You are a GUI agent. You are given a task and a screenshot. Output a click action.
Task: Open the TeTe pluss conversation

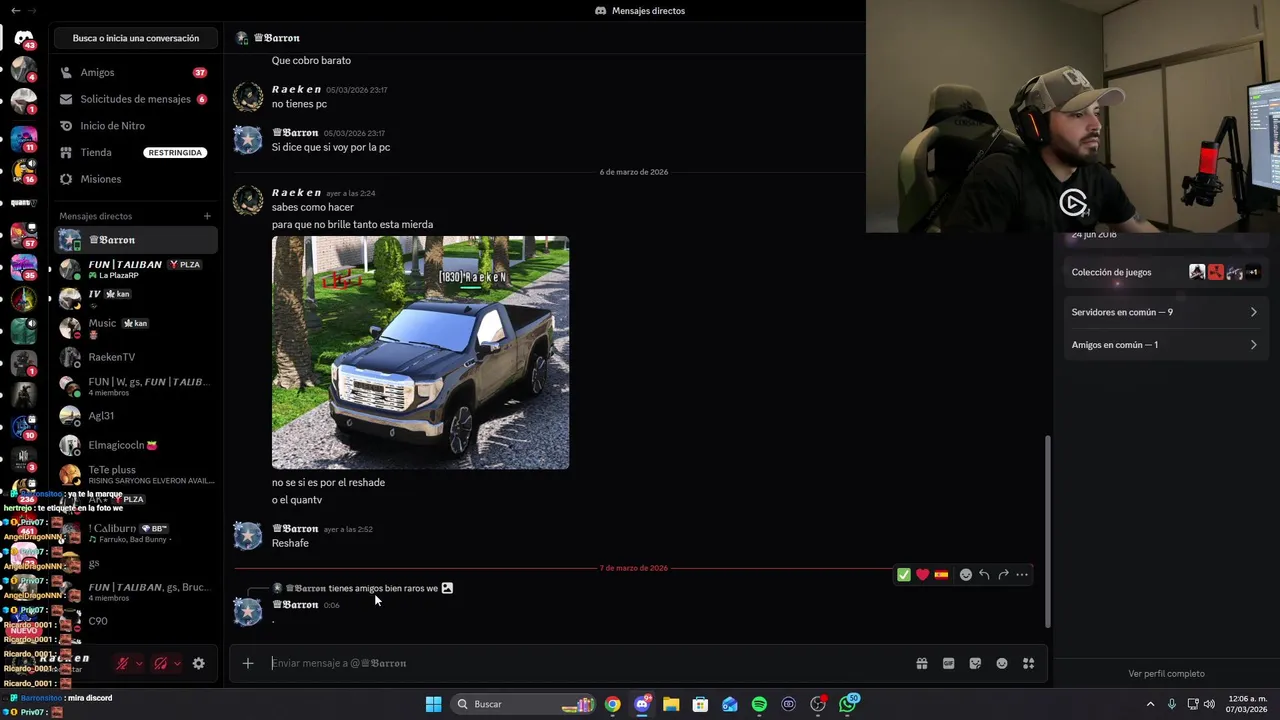[x=136, y=474]
